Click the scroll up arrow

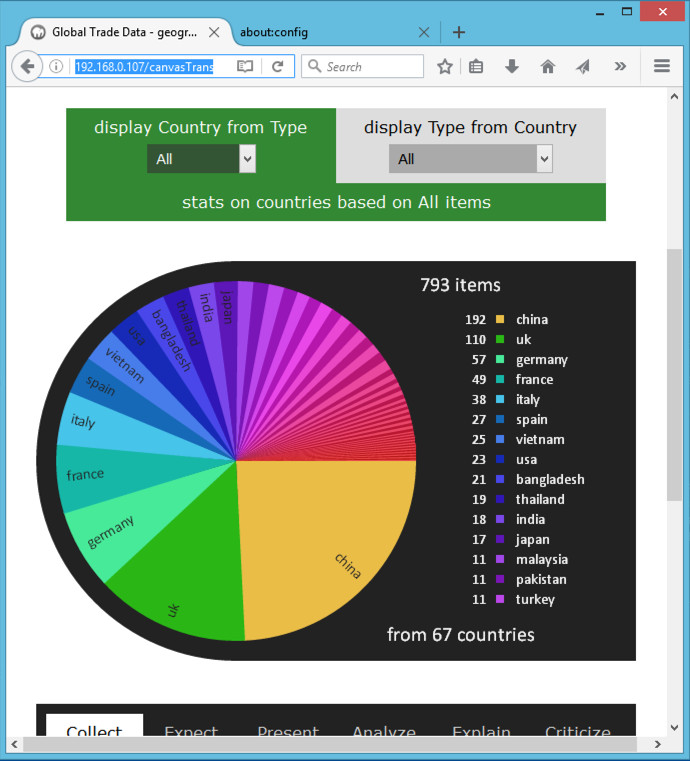(x=674, y=96)
